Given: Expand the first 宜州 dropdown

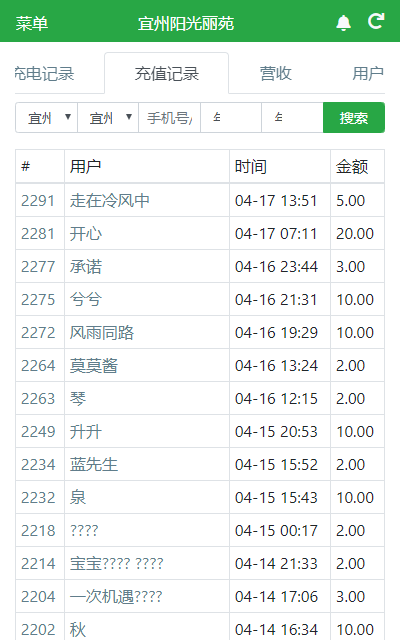Looking at the screenshot, I should (47, 118).
